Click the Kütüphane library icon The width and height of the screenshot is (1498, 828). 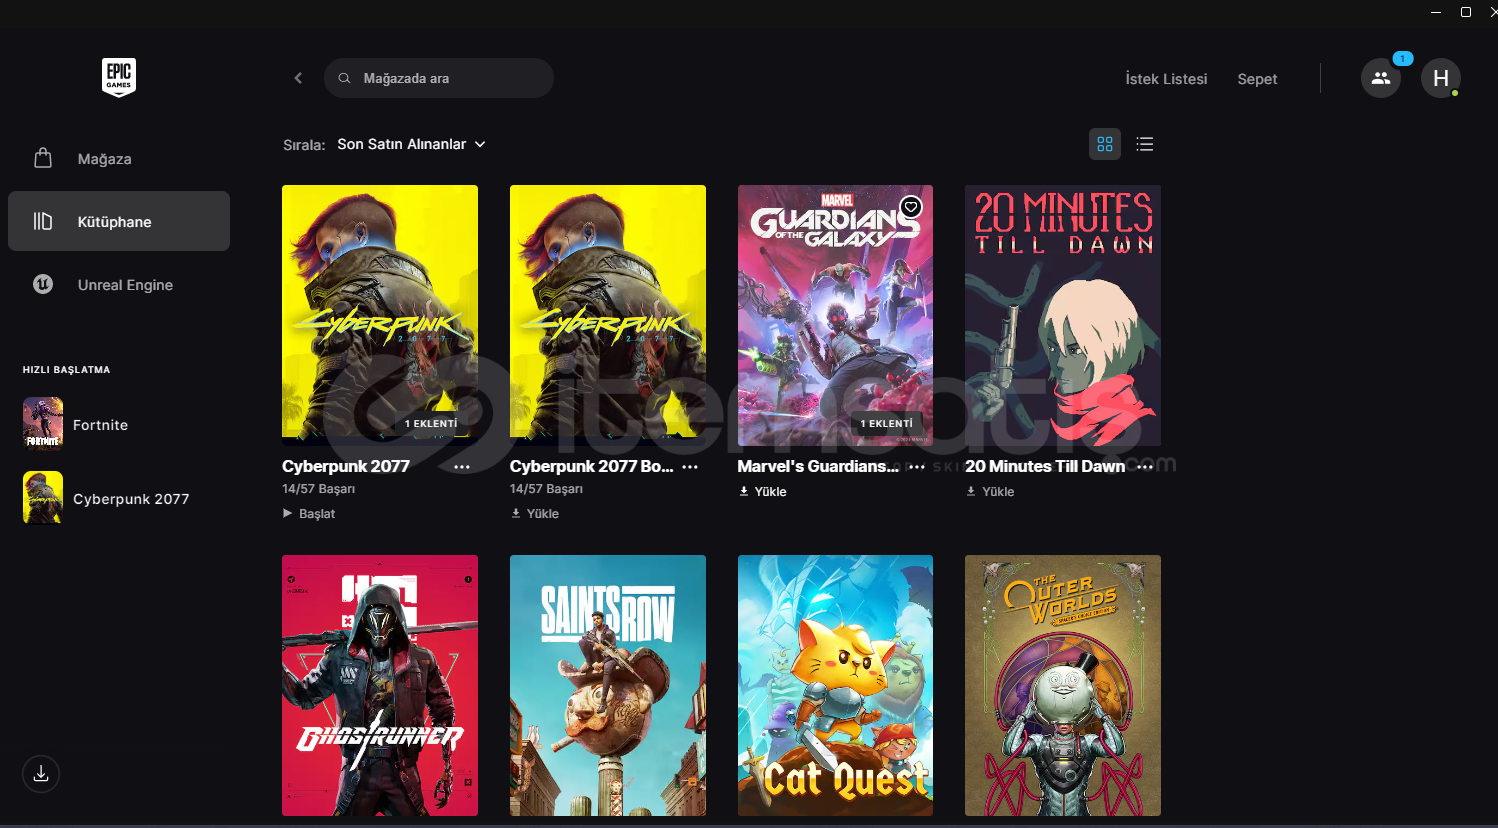[43, 221]
